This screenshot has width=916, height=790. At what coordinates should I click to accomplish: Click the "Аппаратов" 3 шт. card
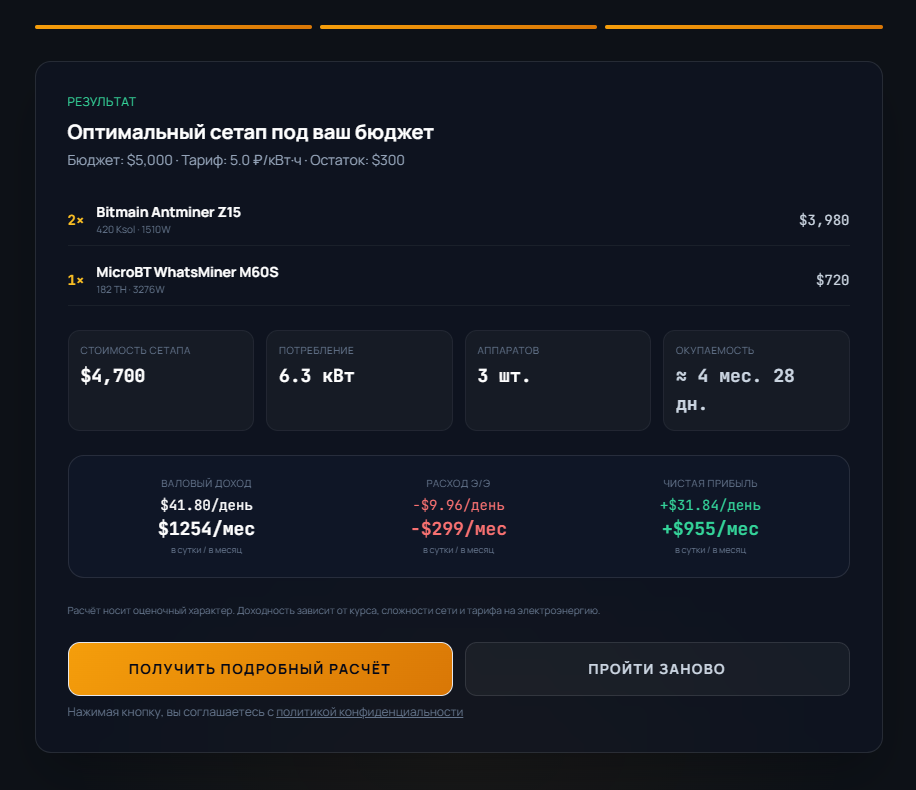[x=557, y=380]
